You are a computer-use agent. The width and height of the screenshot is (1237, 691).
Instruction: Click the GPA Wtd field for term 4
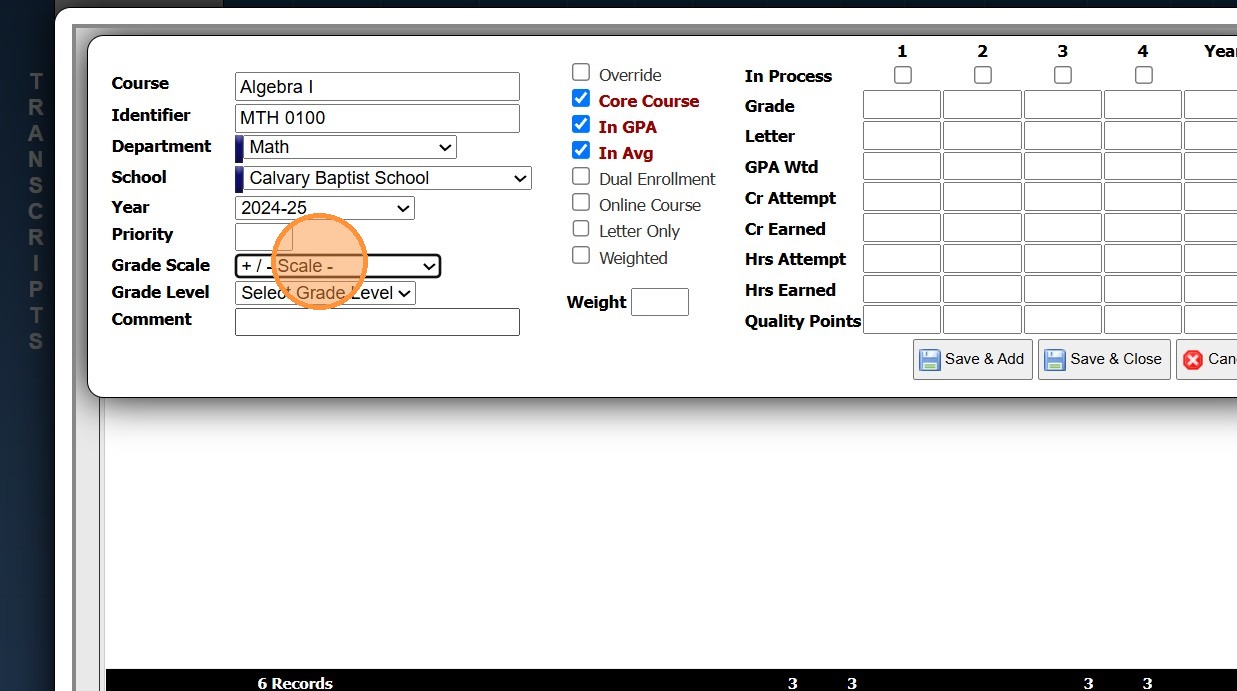tap(1143, 166)
